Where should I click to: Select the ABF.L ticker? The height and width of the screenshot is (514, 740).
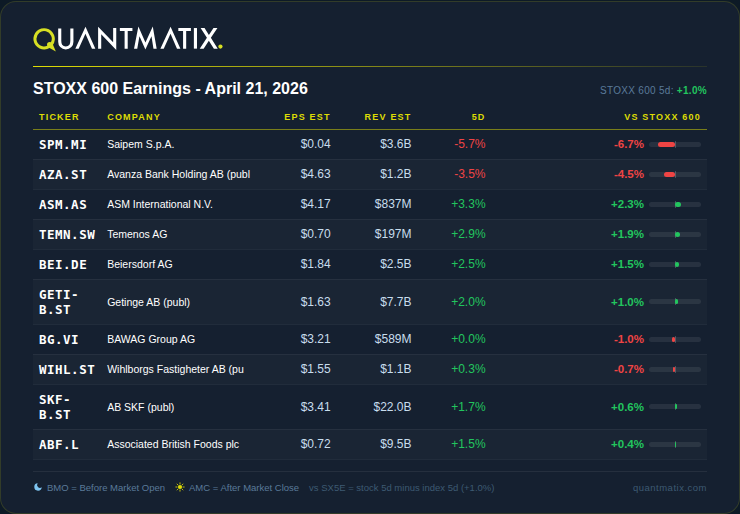tap(59, 445)
